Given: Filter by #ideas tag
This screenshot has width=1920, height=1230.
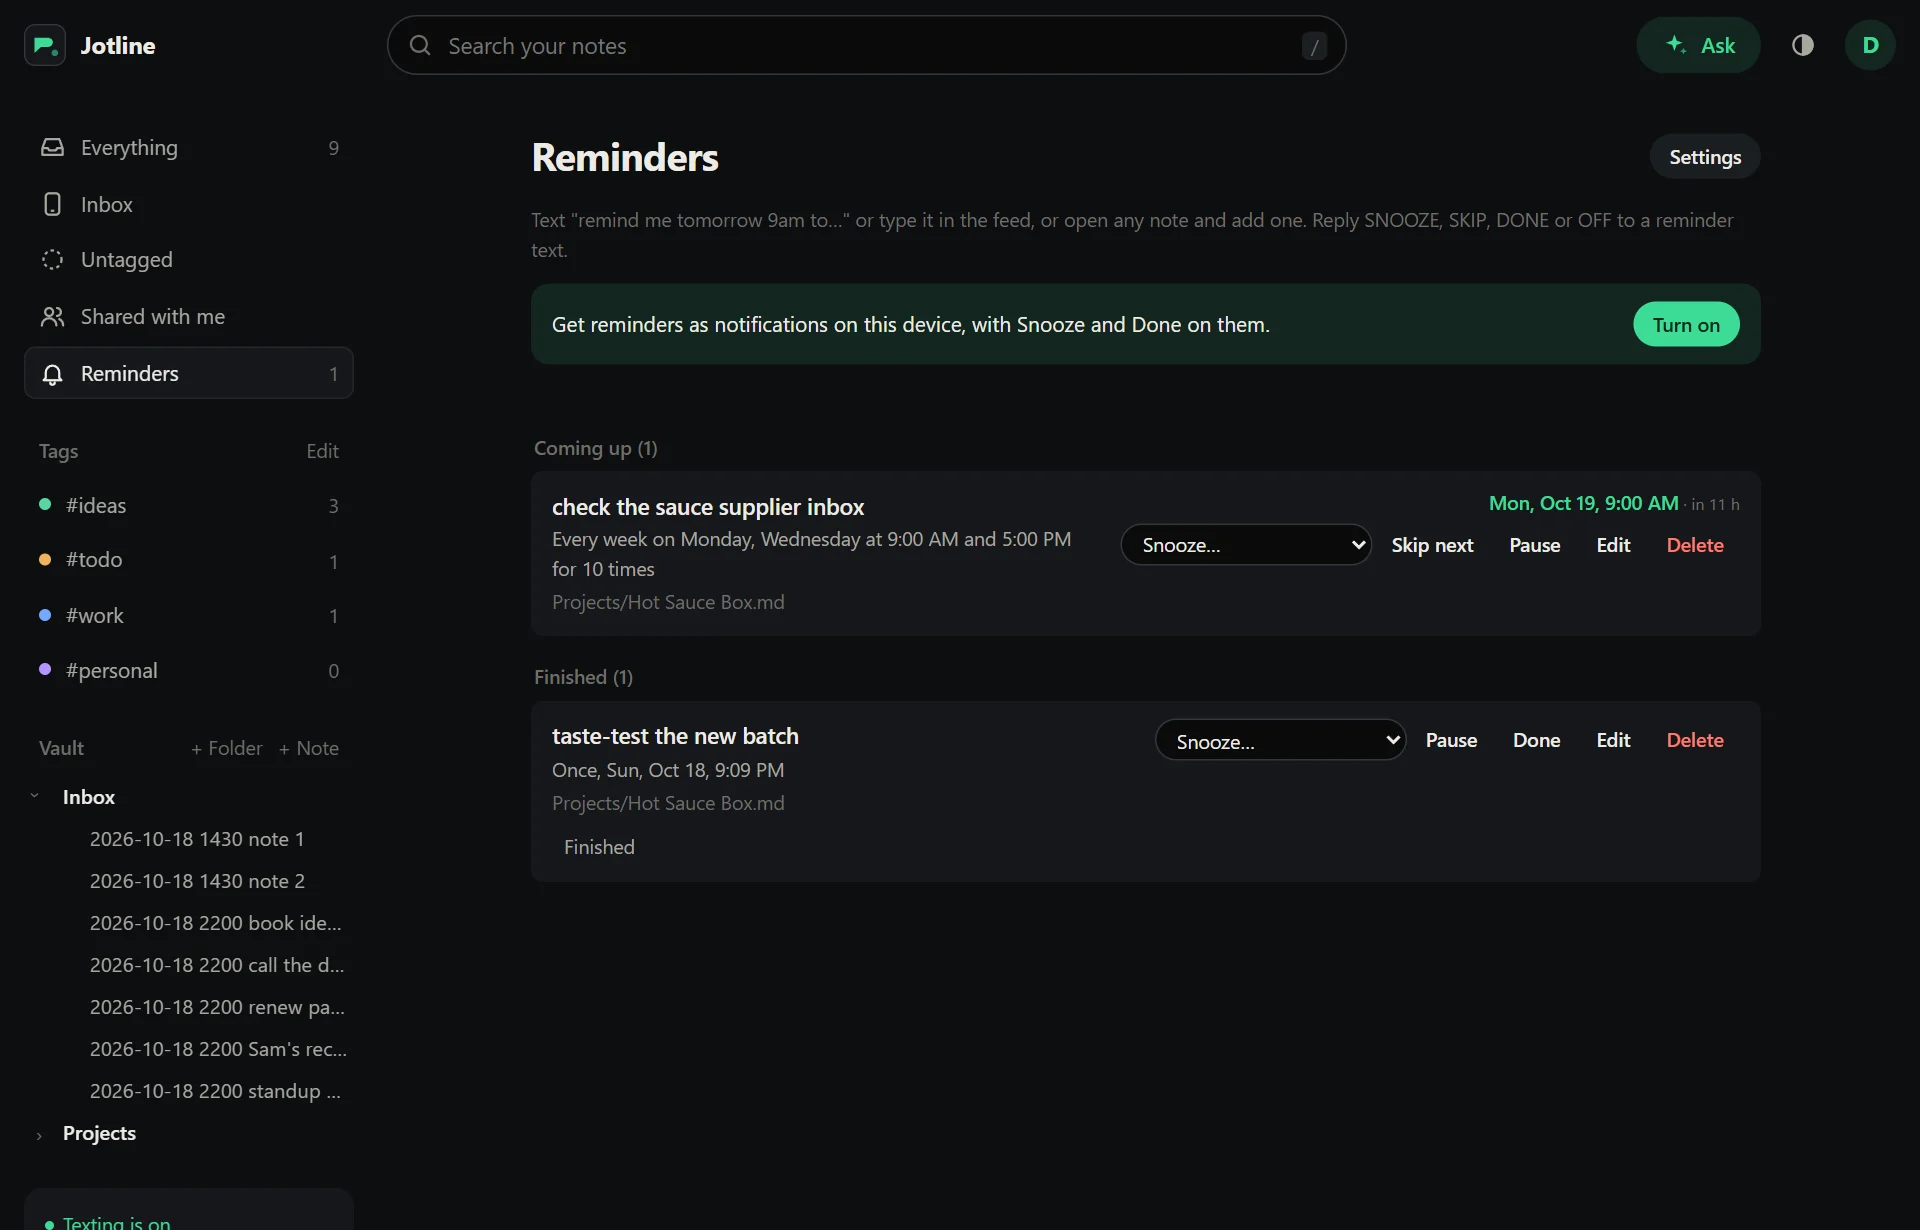Looking at the screenshot, I should click(189, 505).
